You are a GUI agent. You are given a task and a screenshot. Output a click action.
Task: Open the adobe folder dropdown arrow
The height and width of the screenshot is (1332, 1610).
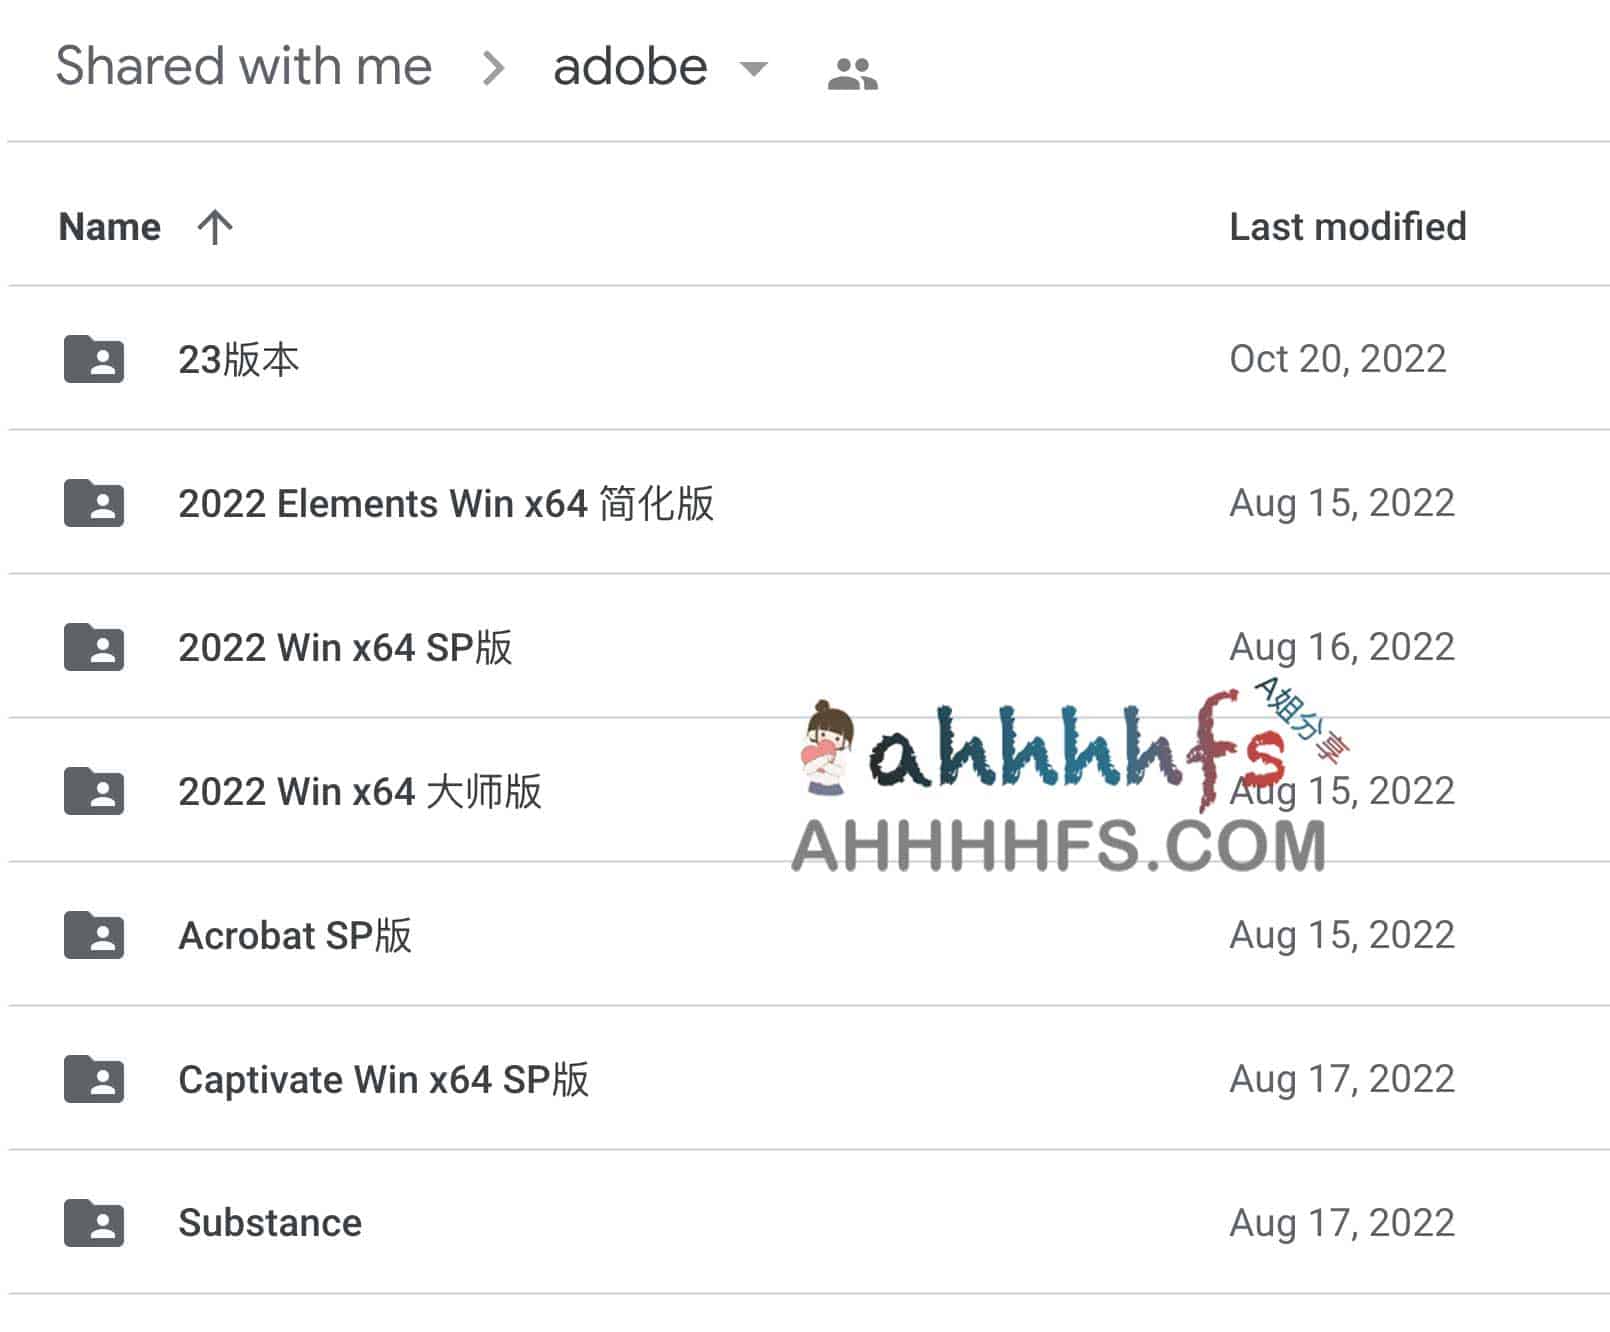tap(753, 69)
